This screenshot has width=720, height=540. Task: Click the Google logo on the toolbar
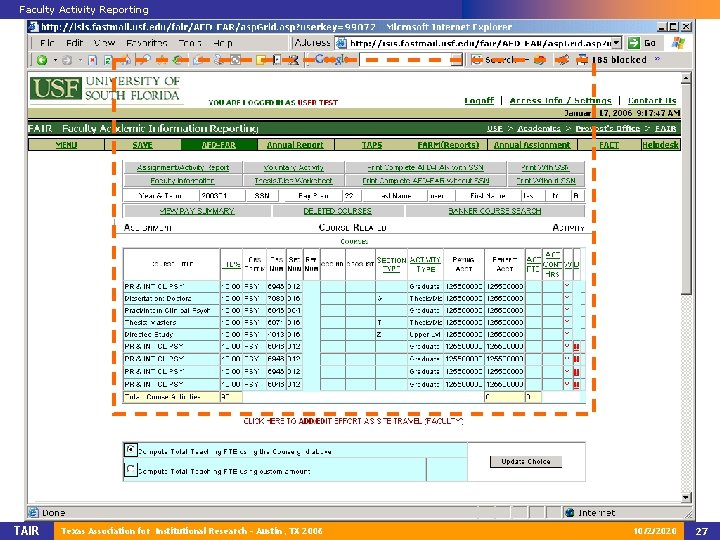[330, 59]
